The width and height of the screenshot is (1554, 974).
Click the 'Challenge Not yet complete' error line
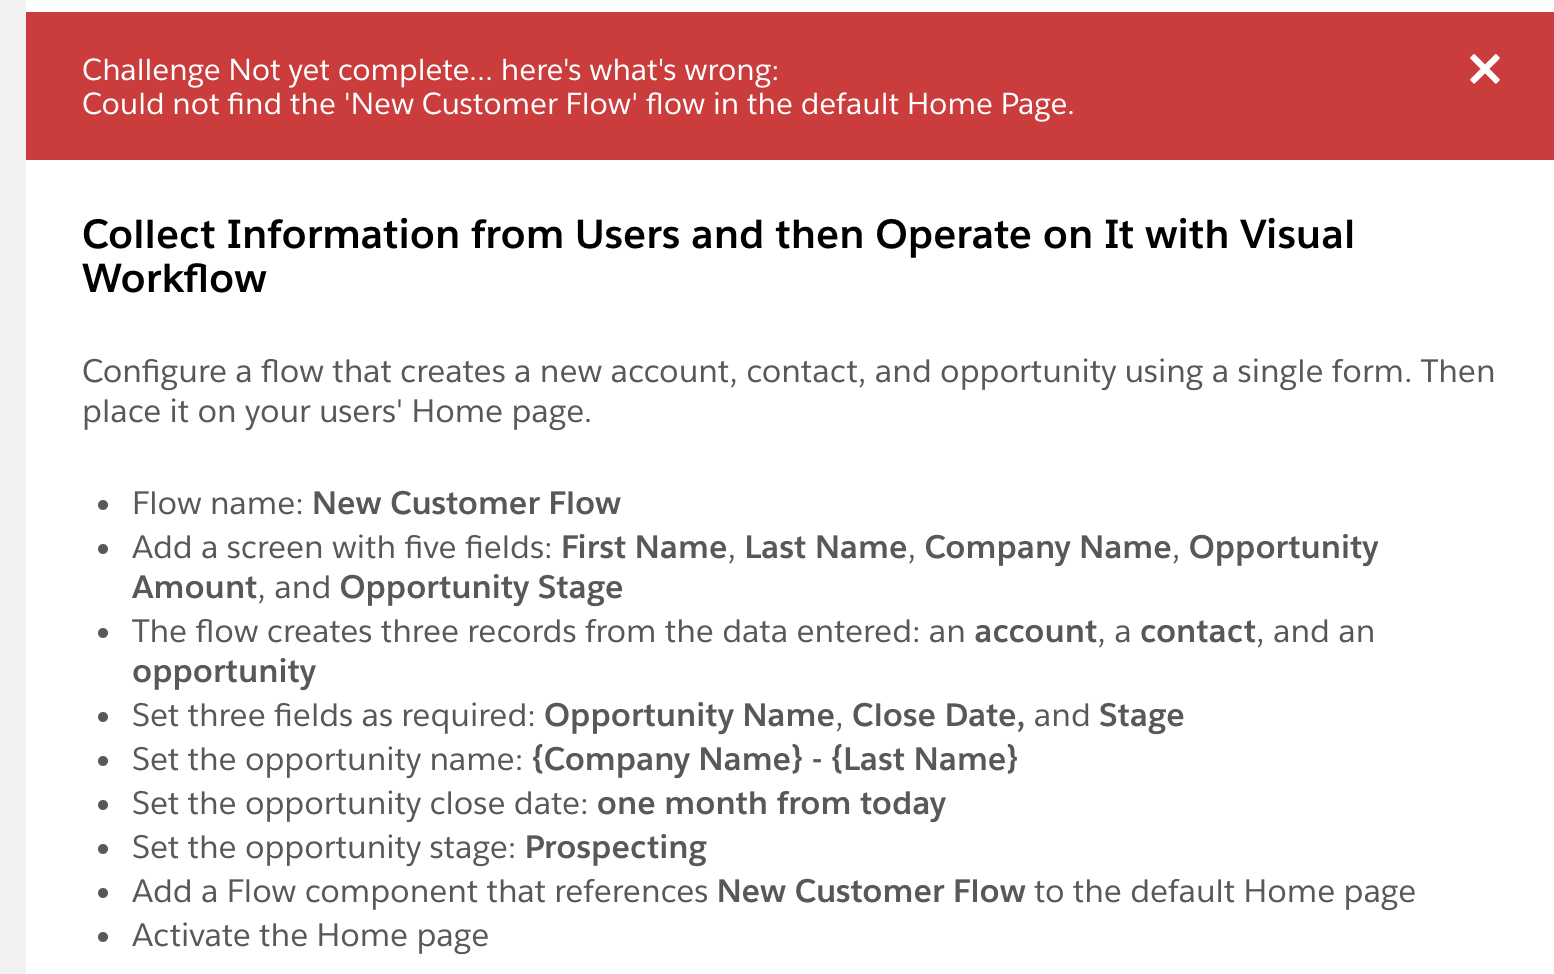click(430, 70)
